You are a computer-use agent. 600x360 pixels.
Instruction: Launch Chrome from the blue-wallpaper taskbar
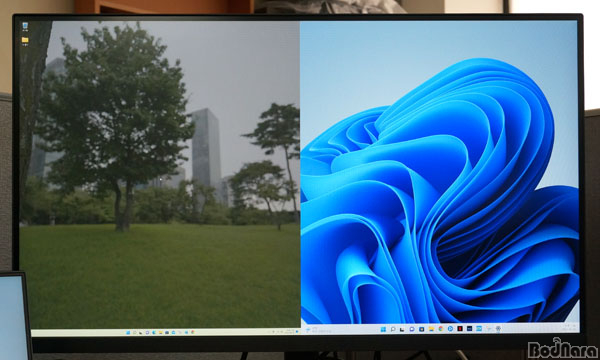[441, 329]
